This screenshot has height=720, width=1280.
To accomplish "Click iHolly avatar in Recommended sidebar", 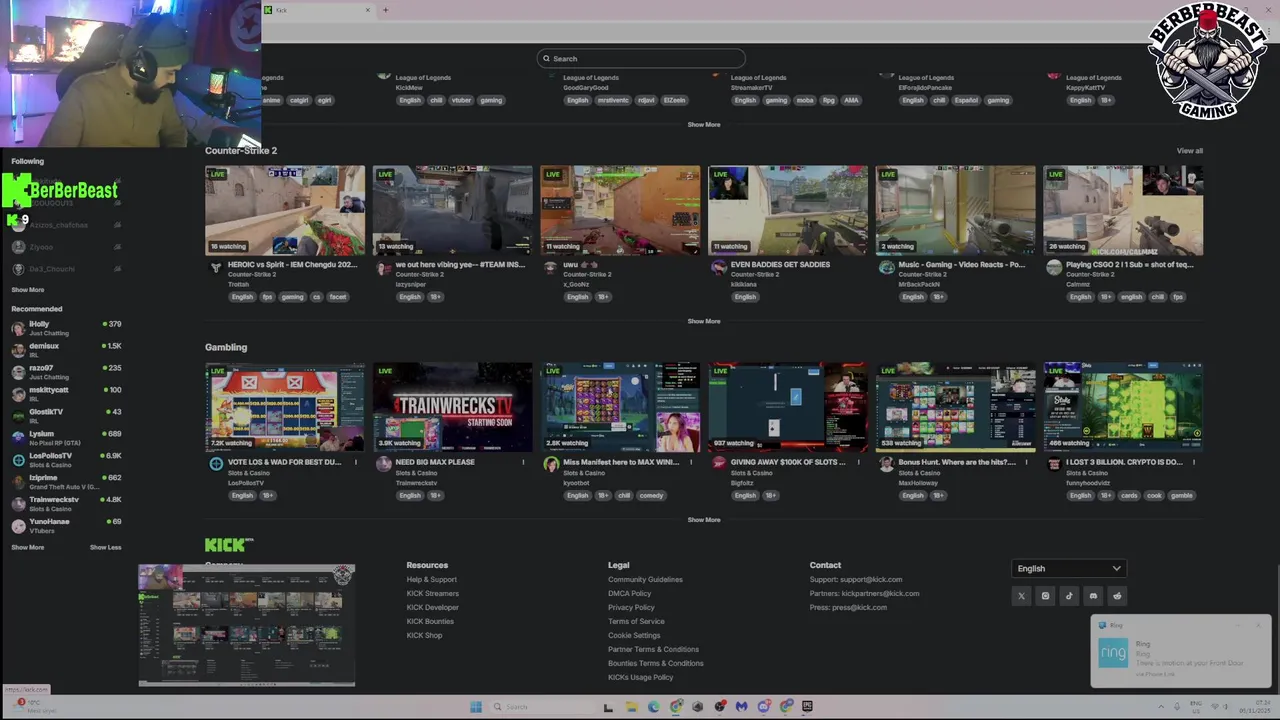I will click(x=18, y=328).
